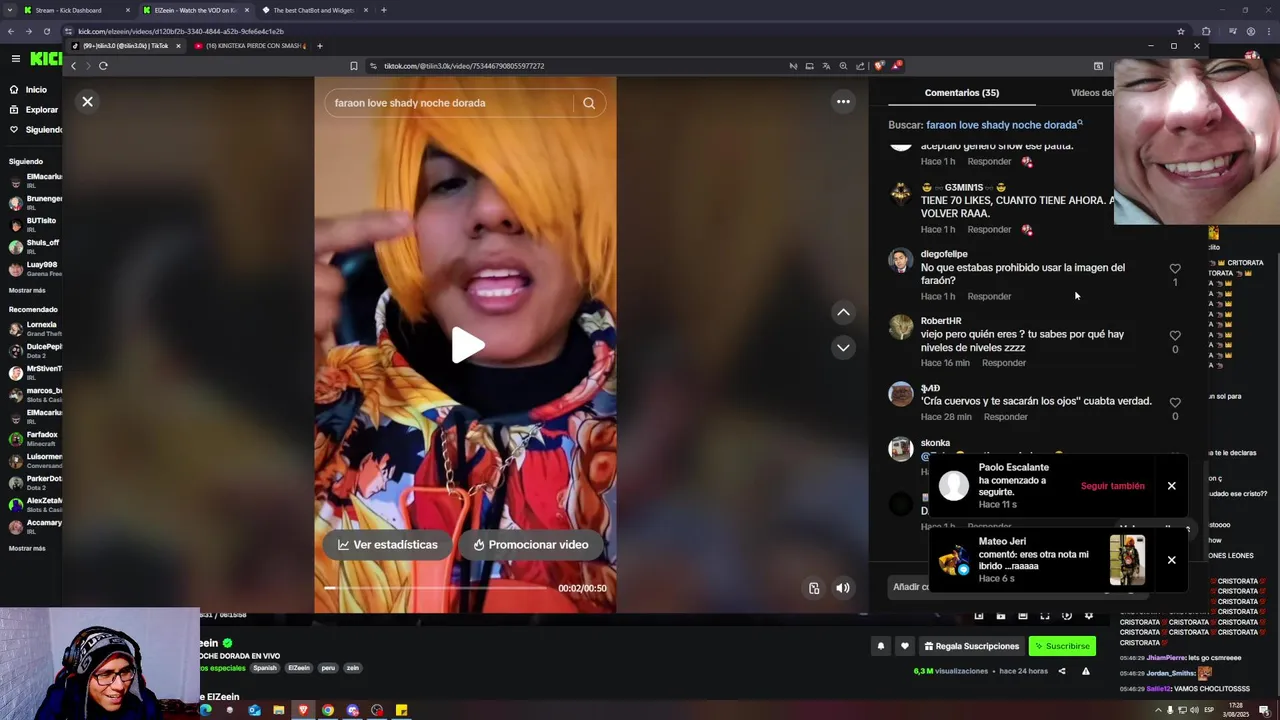The image size is (1280, 720).
Task: Click the search magnifier in TikTok search box
Action: pos(589,103)
